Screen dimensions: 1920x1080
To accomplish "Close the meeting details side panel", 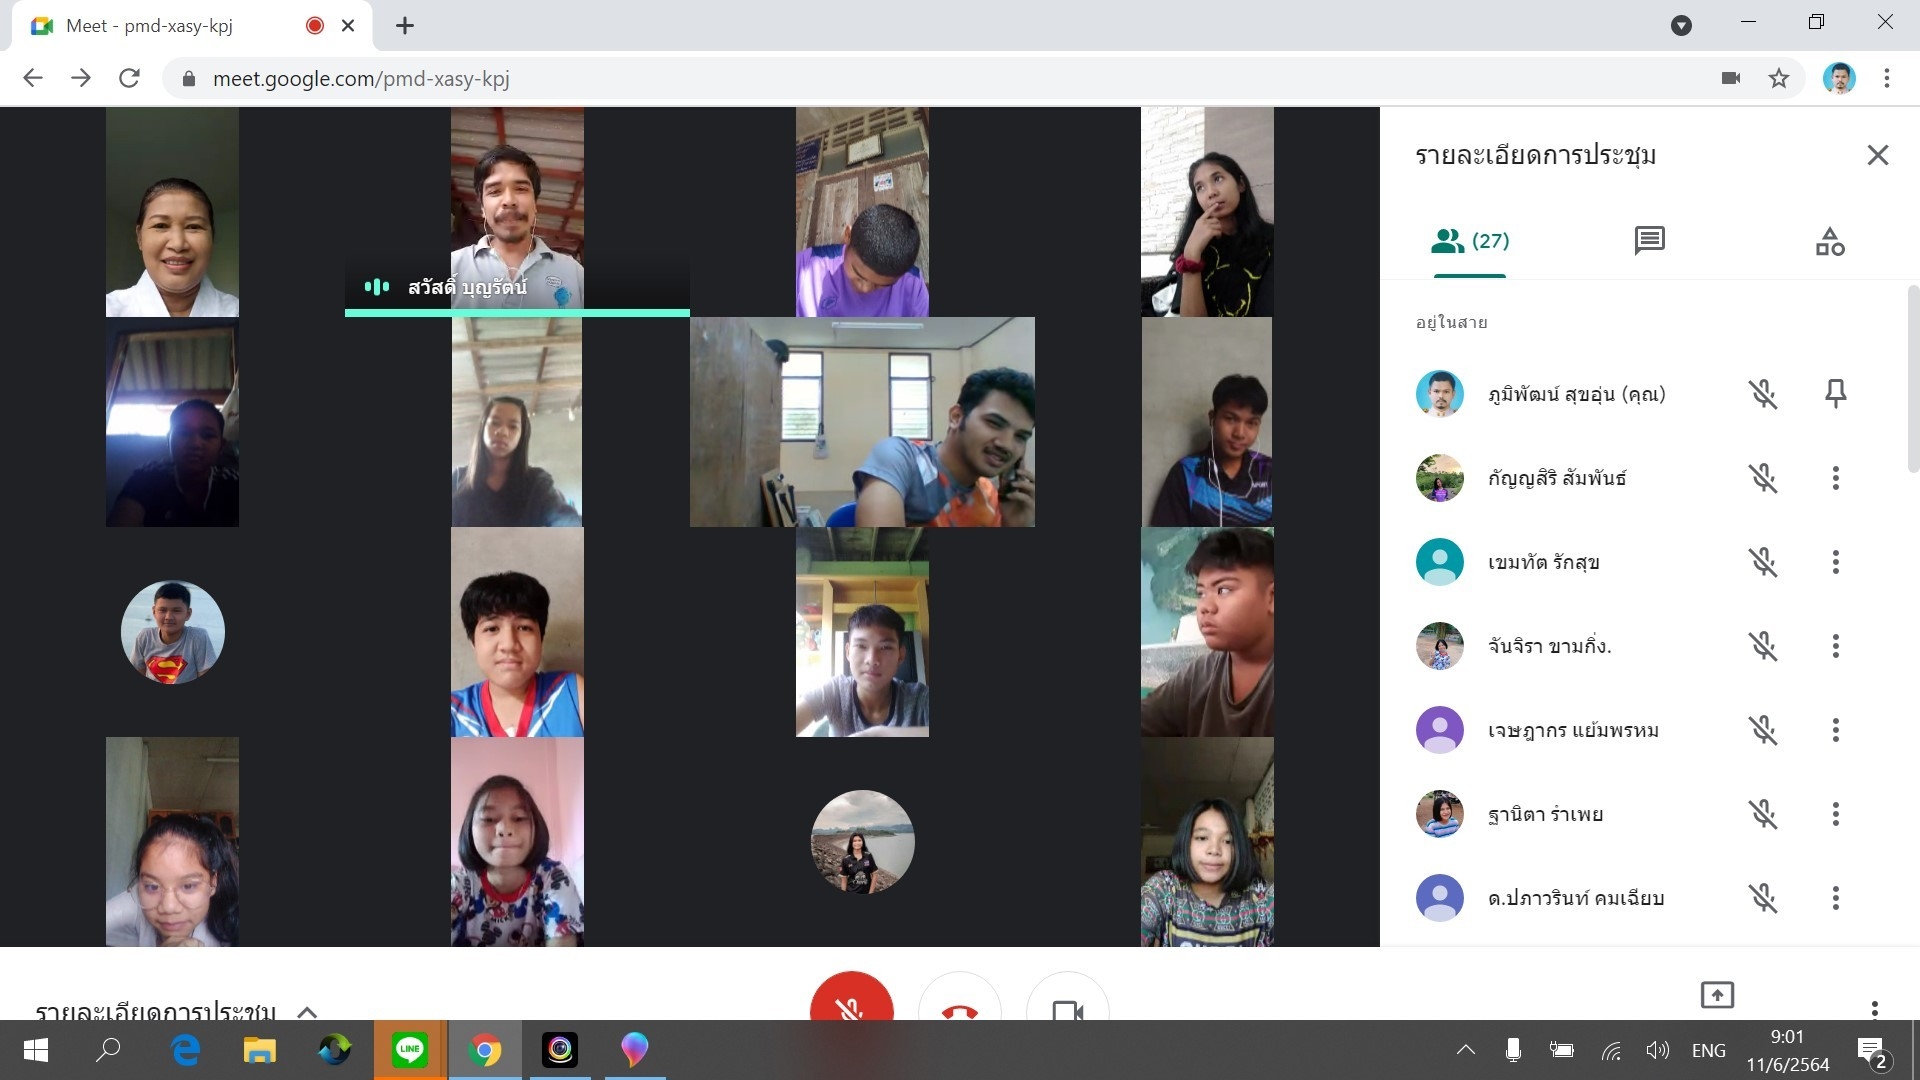I will pos(1877,155).
